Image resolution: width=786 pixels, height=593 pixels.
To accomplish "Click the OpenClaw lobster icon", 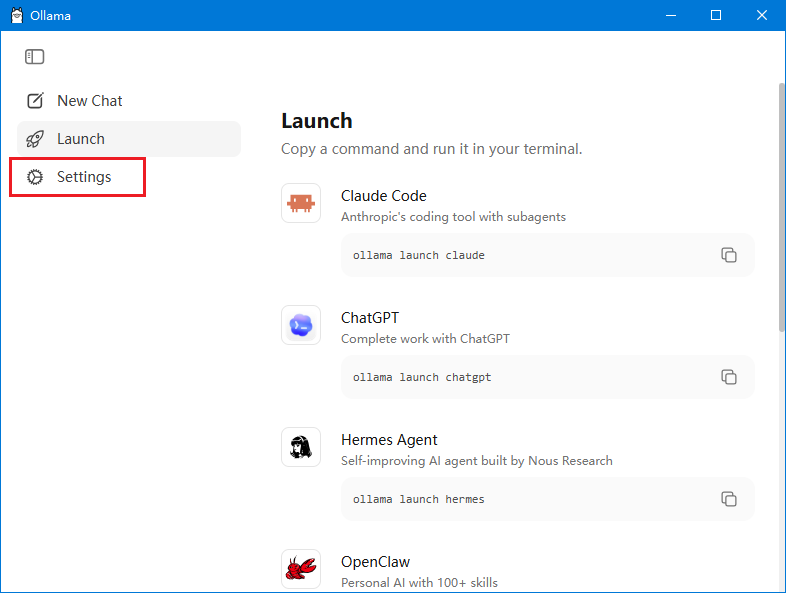I will point(301,569).
